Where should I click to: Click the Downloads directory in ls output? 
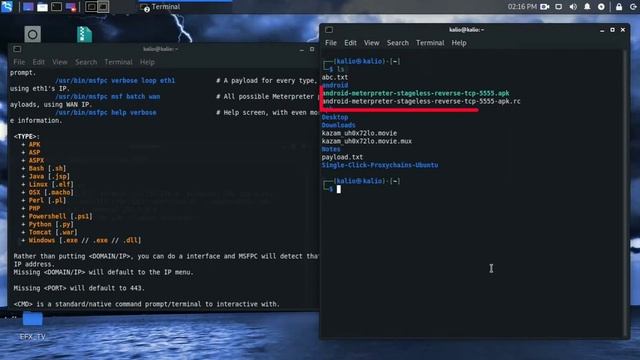click(338, 125)
